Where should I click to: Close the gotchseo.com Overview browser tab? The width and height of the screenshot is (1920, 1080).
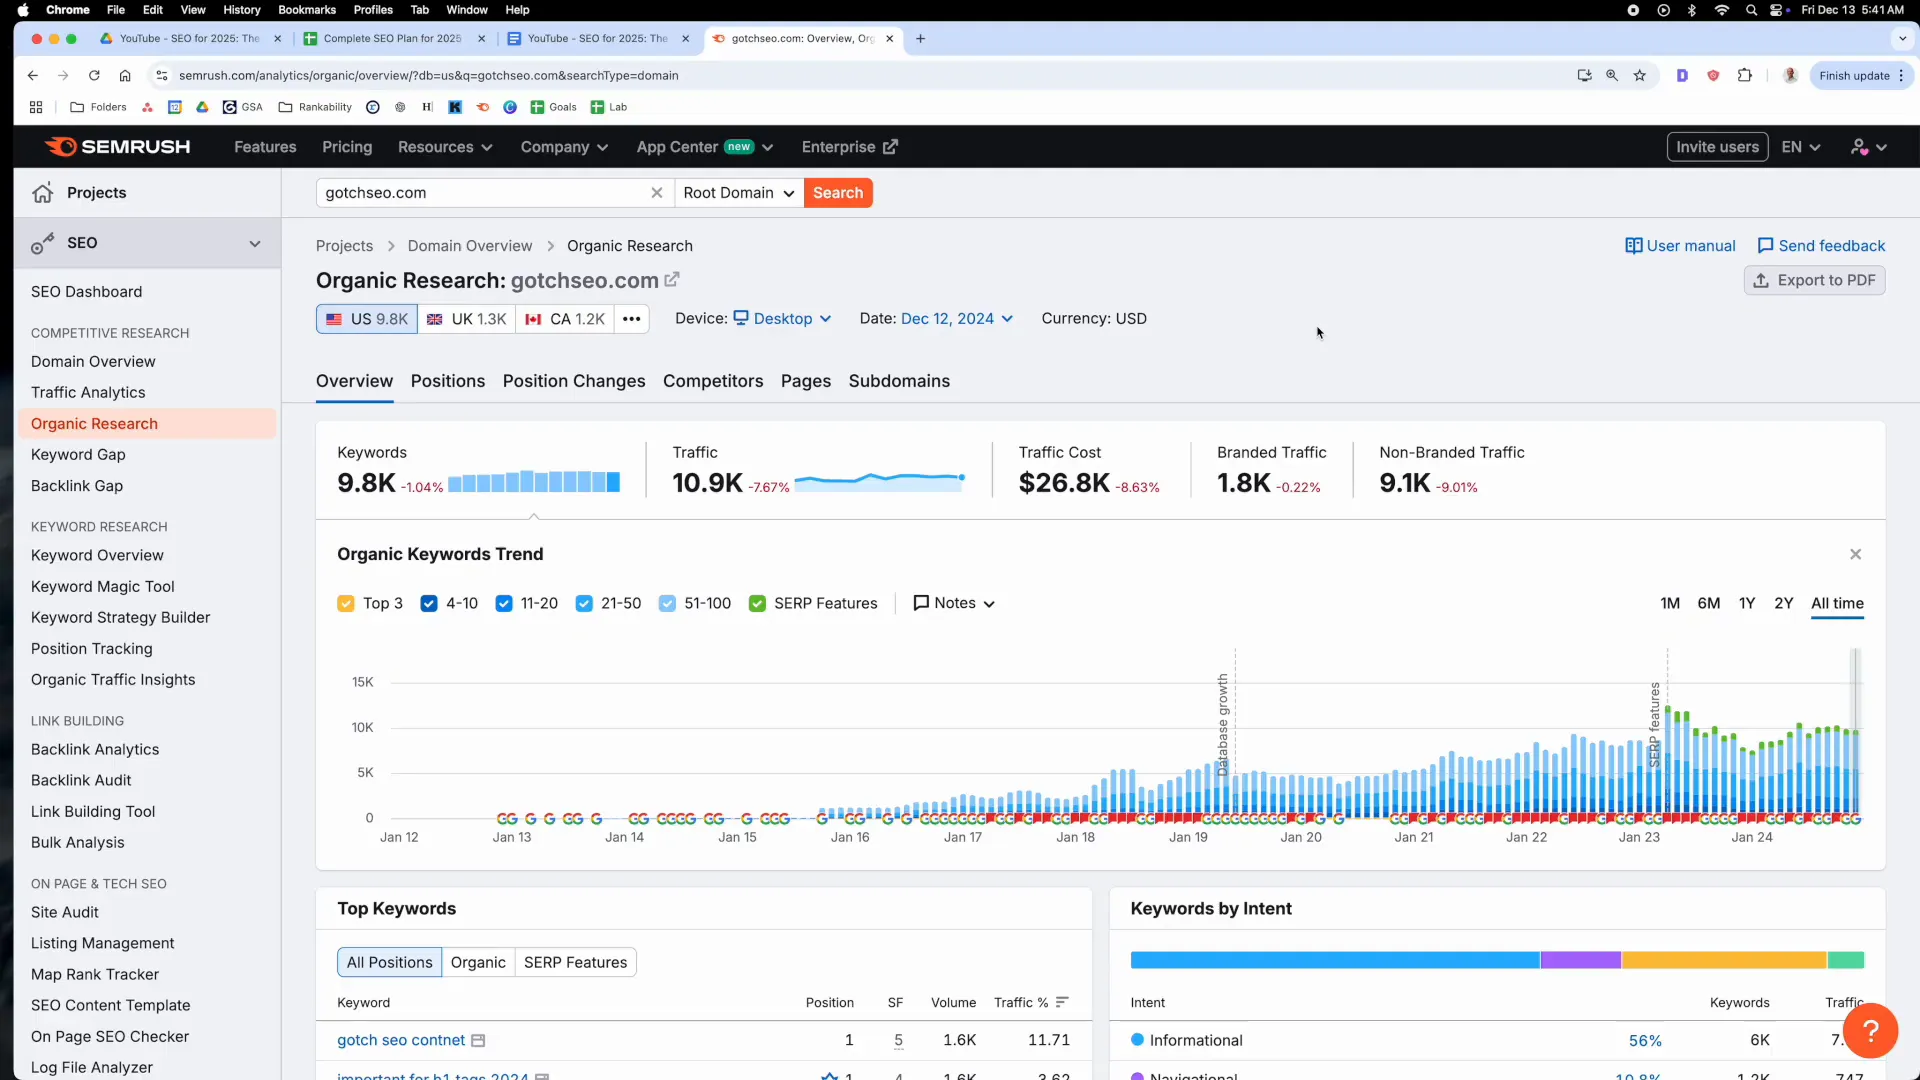pos(889,39)
